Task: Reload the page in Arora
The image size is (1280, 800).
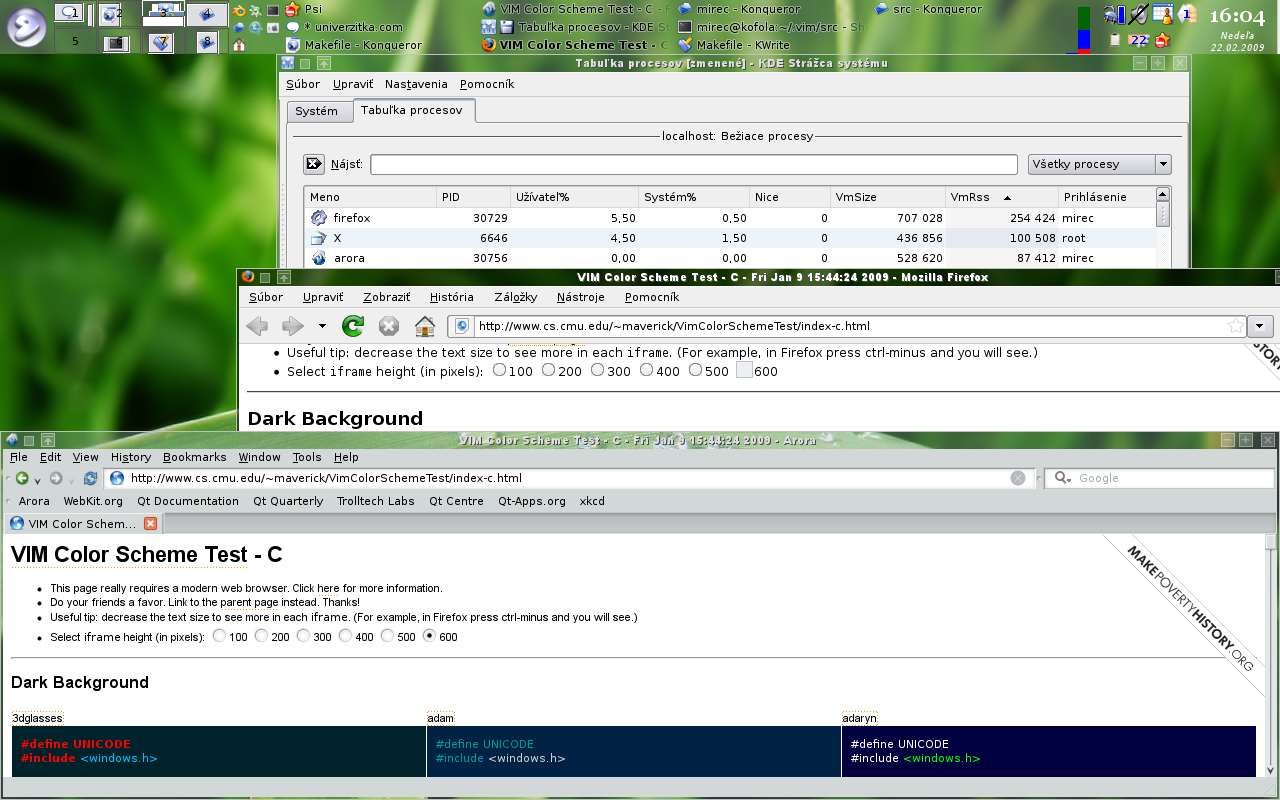Action: click(x=90, y=479)
